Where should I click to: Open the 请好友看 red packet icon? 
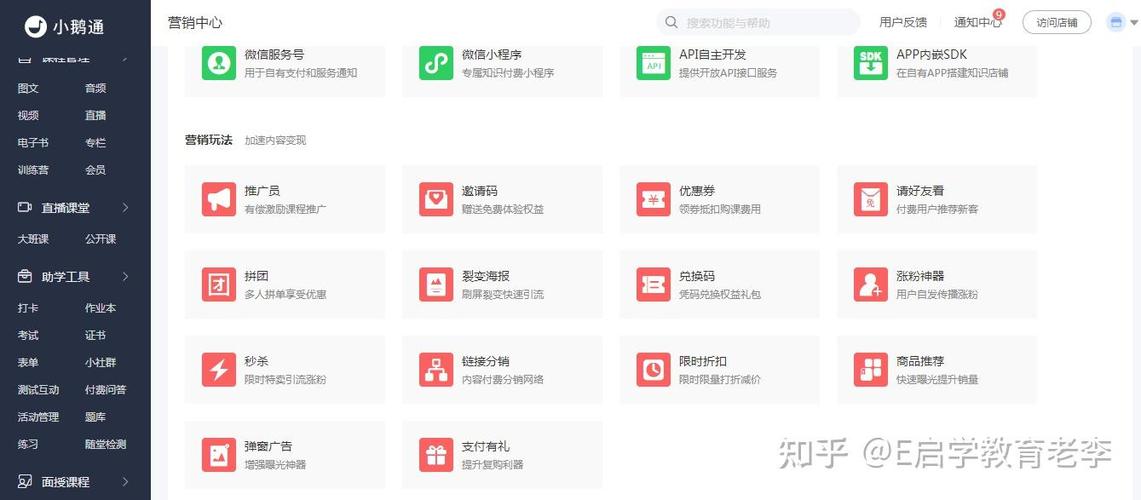point(870,199)
